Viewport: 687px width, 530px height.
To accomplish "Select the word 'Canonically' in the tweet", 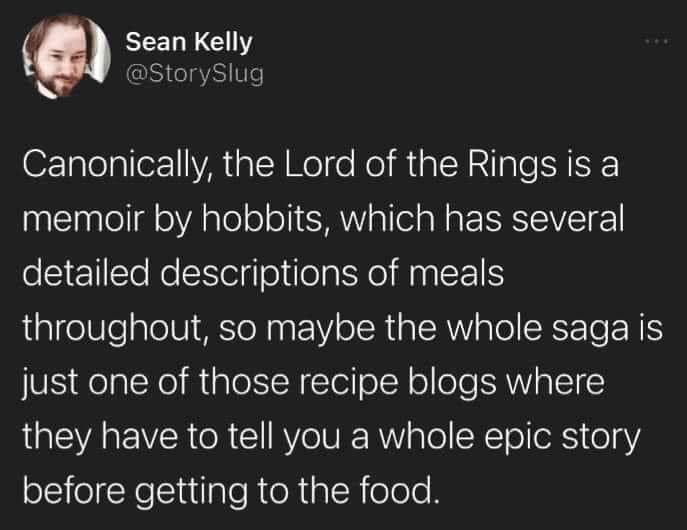I will 114,165.
